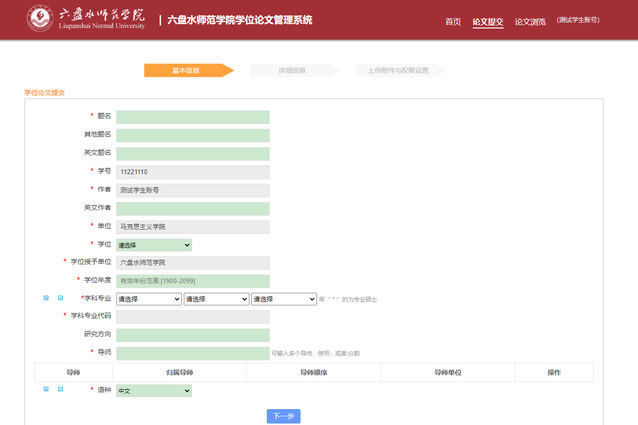Expand the third 学科专业 dropdown
638x425 pixels.
283,299
